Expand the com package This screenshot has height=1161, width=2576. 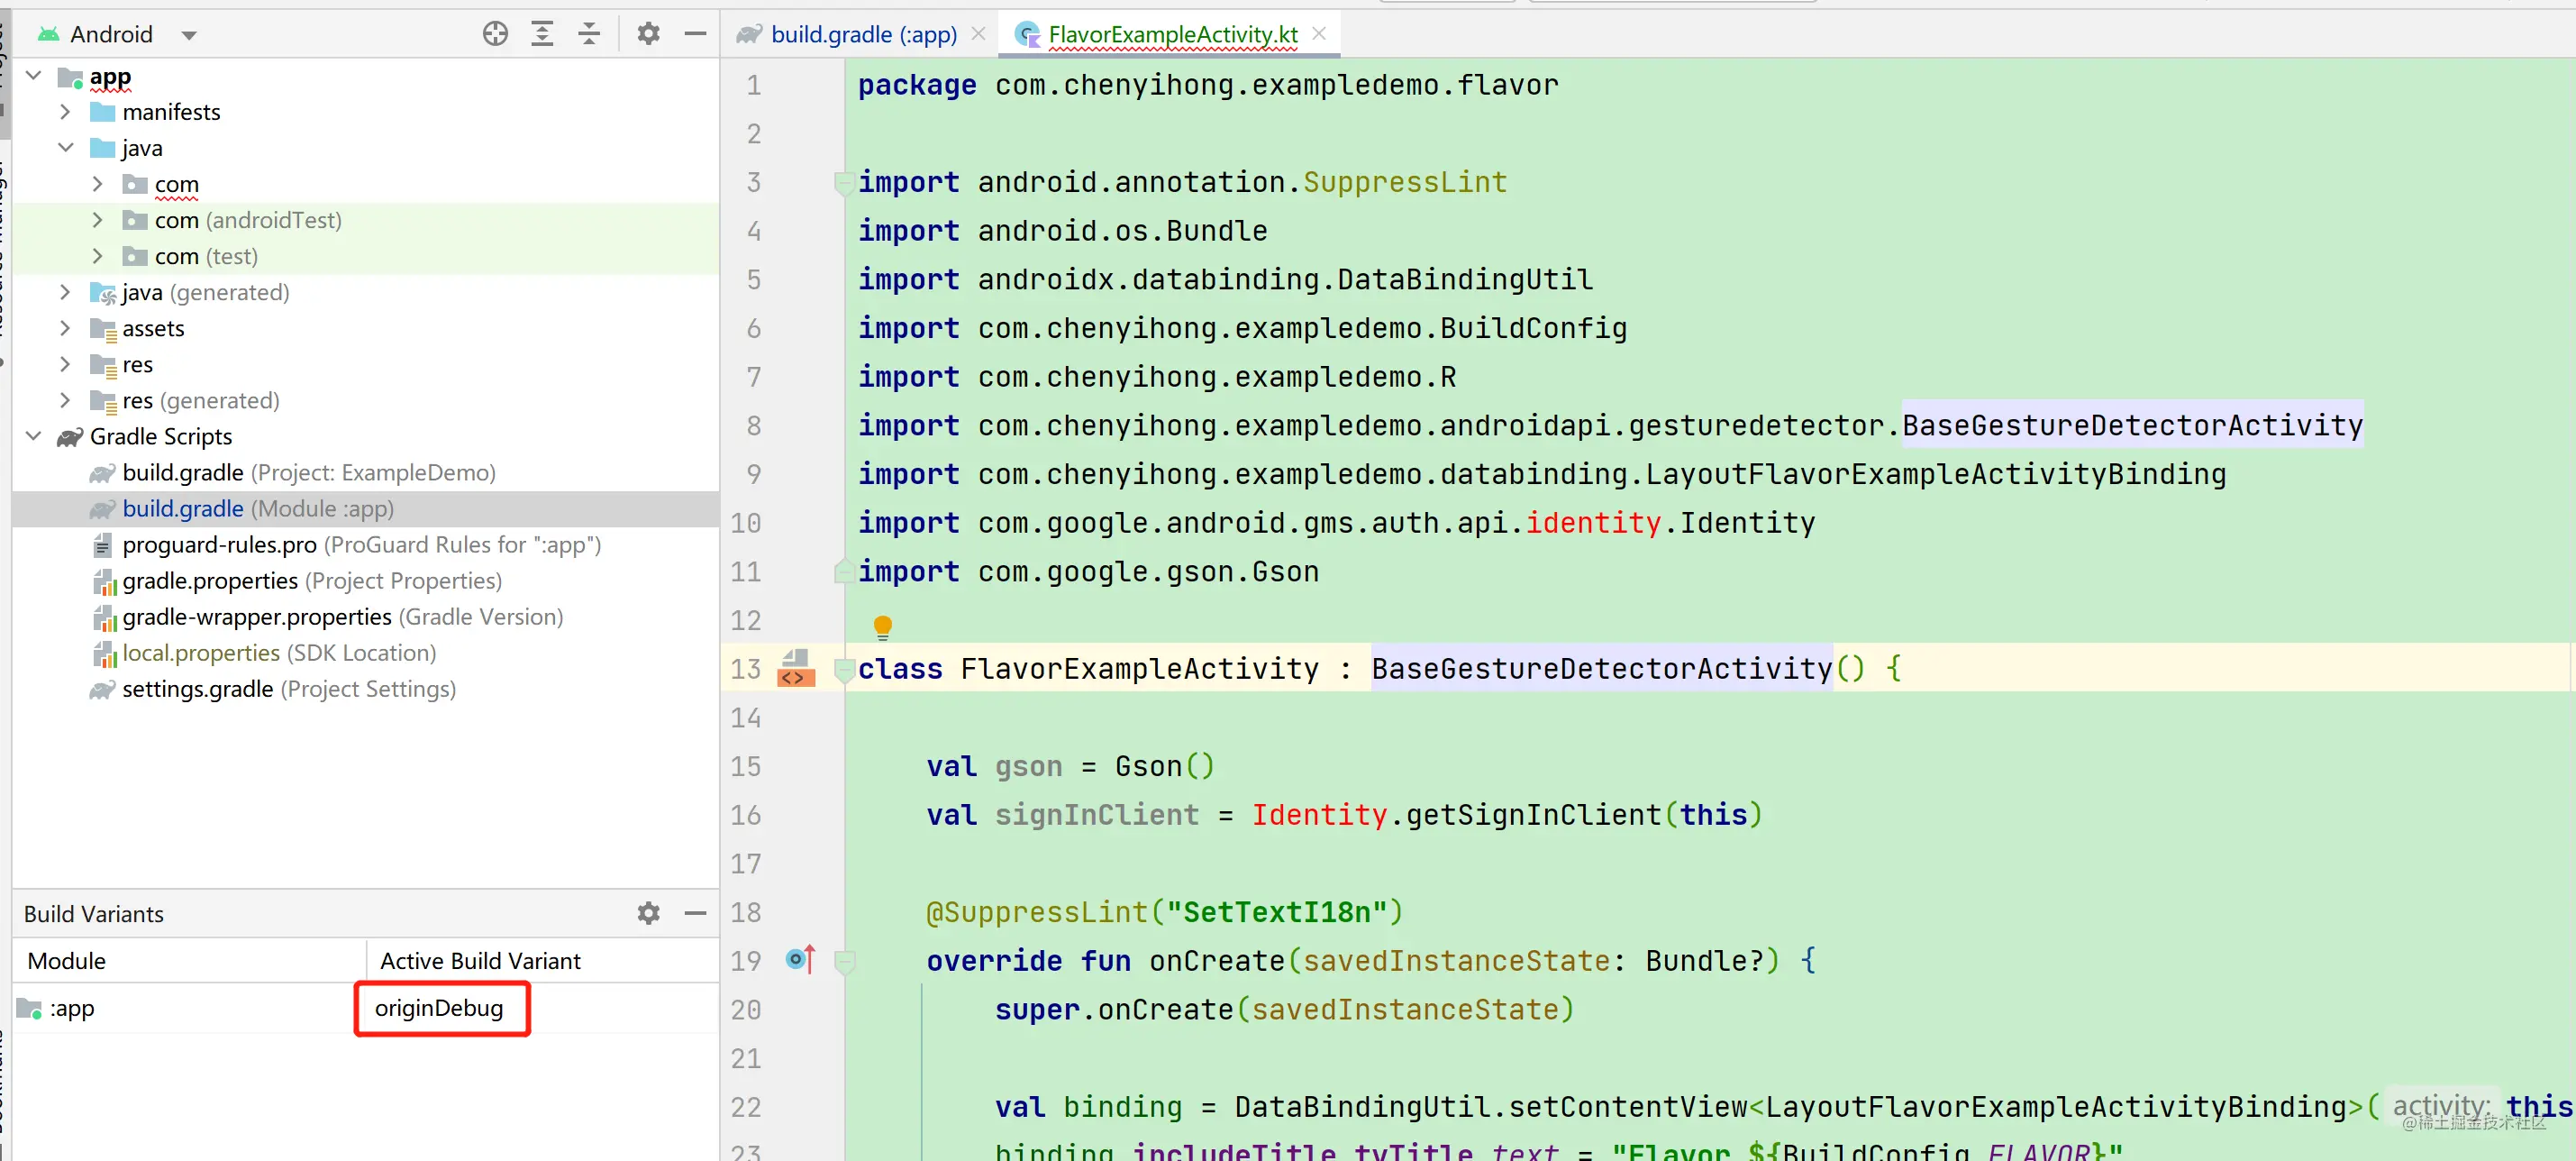98,184
